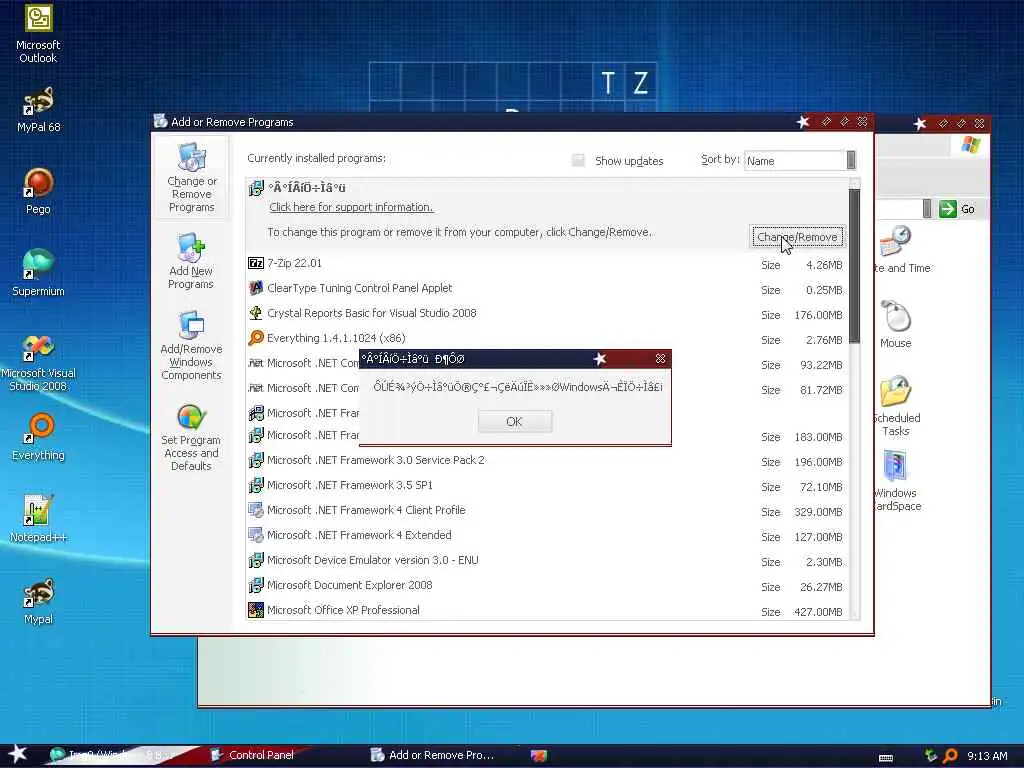Open Set Program Access and Defaults
This screenshot has width=1024, height=768.
(x=191, y=437)
